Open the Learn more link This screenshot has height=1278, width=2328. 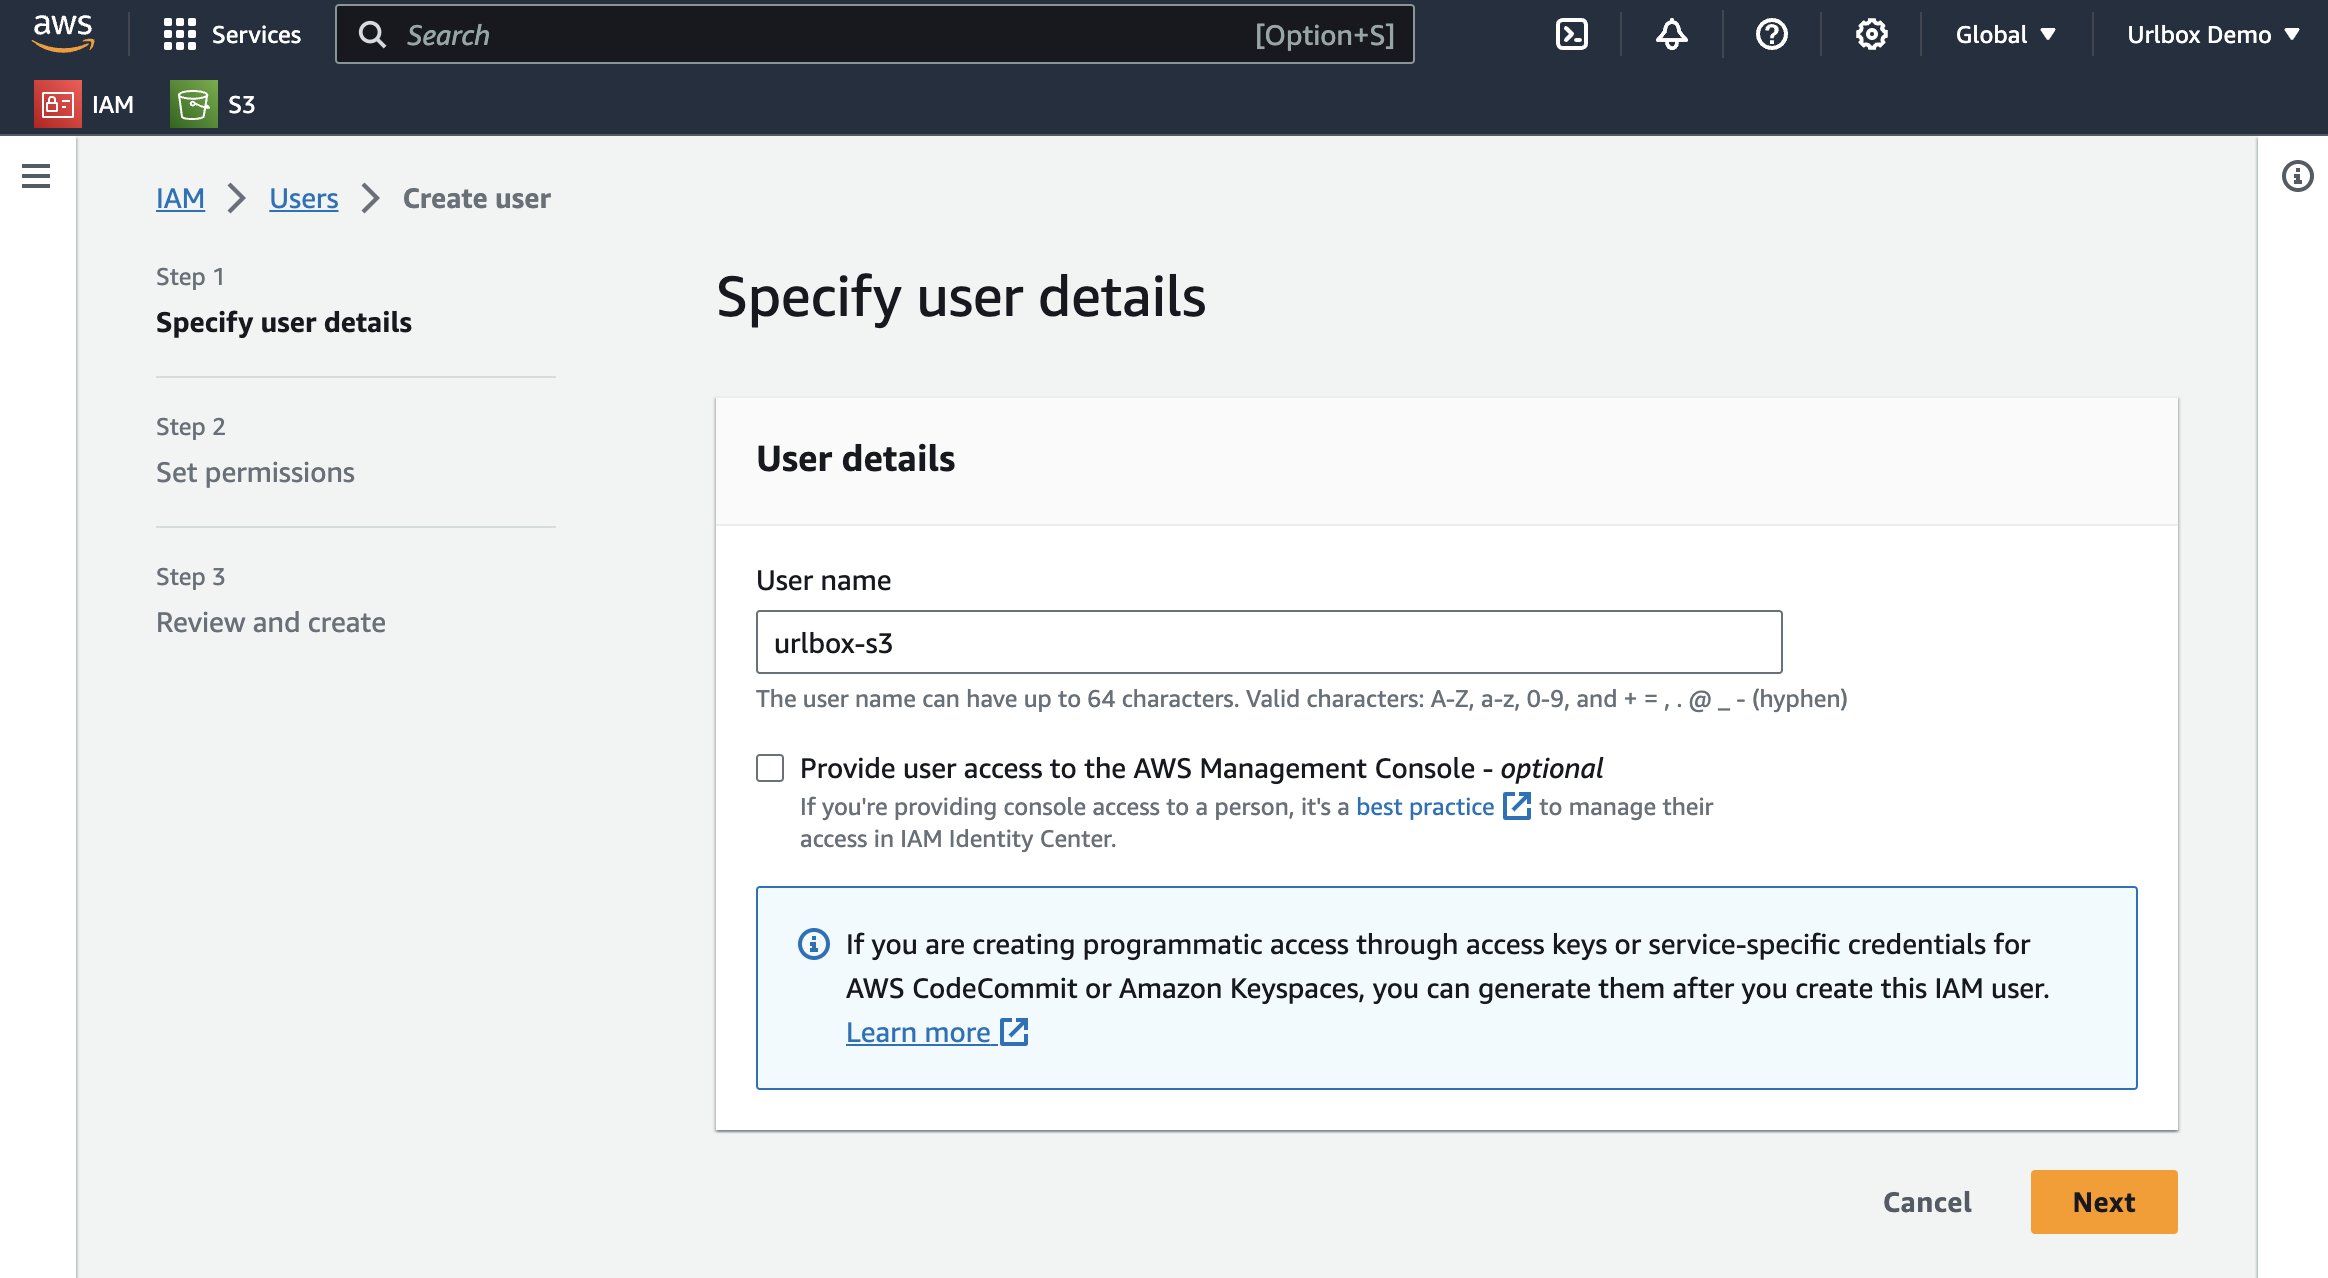pyautogui.click(x=918, y=1032)
